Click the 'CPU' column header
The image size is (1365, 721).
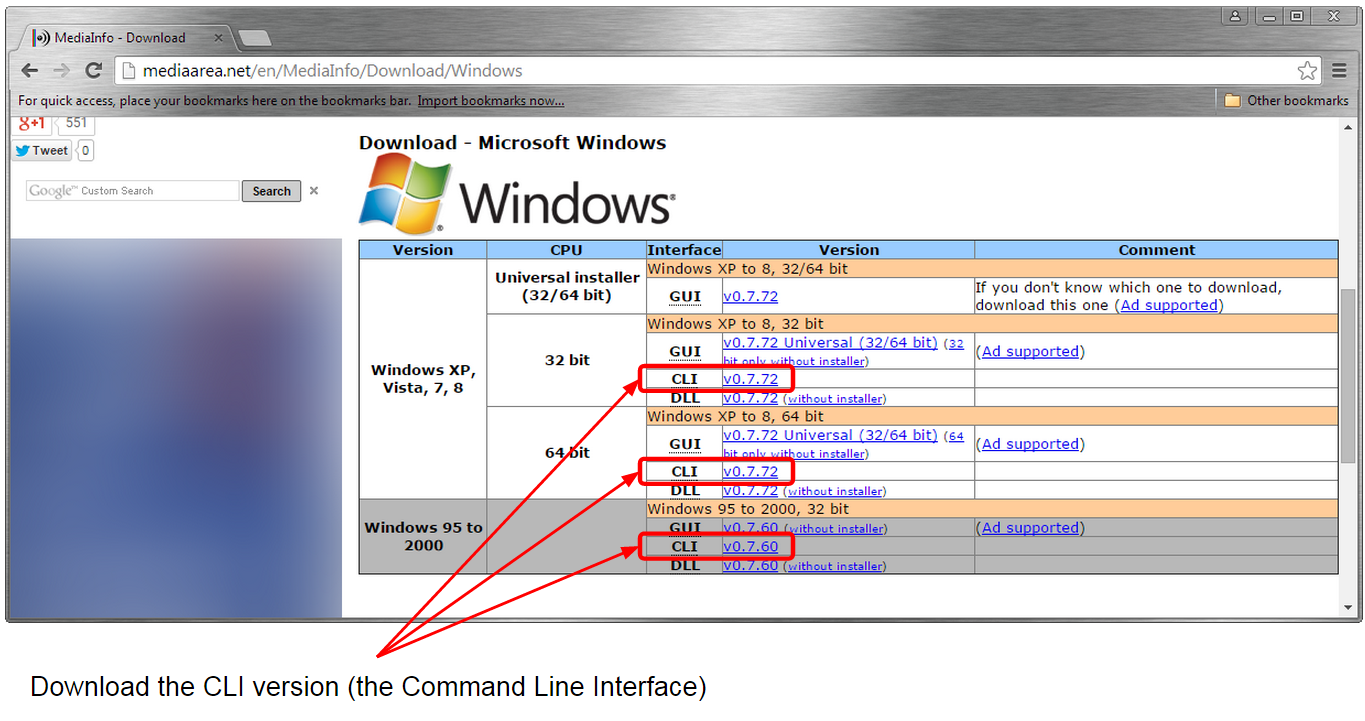pyautogui.click(x=567, y=250)
